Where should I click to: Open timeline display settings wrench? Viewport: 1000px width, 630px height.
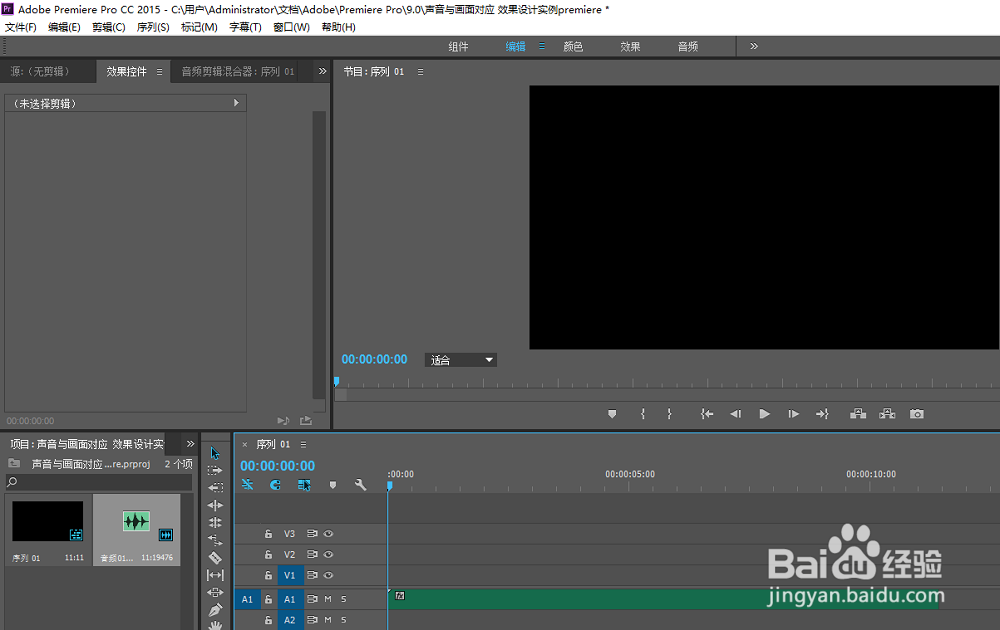(360, 485)
